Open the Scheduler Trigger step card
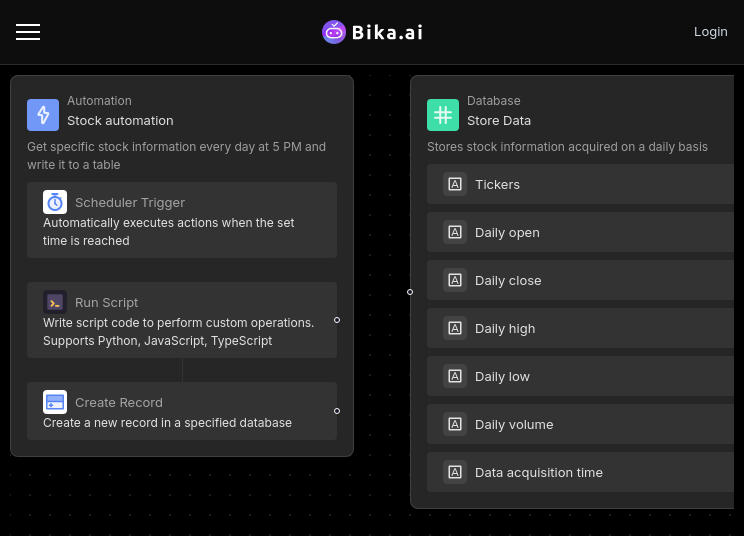 pyautogui.click(x=182, y=220)
